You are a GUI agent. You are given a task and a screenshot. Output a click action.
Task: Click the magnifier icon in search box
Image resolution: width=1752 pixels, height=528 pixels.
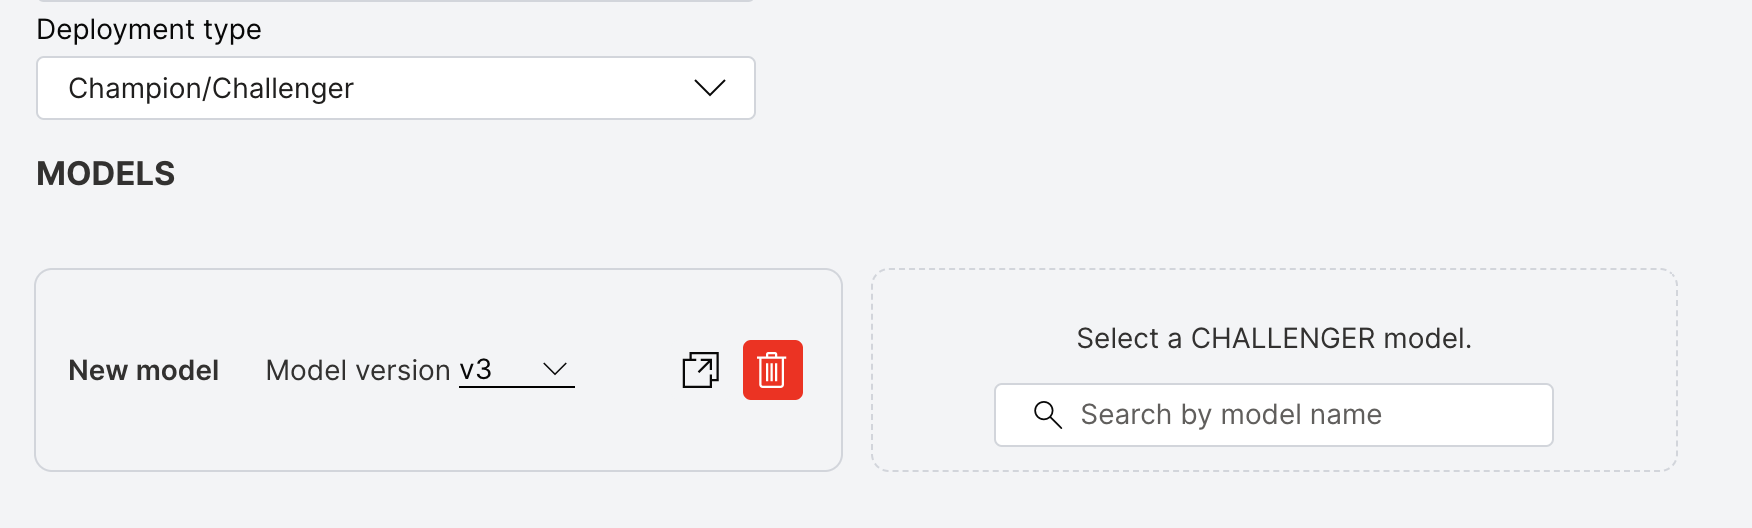(x=1047, y=414)
